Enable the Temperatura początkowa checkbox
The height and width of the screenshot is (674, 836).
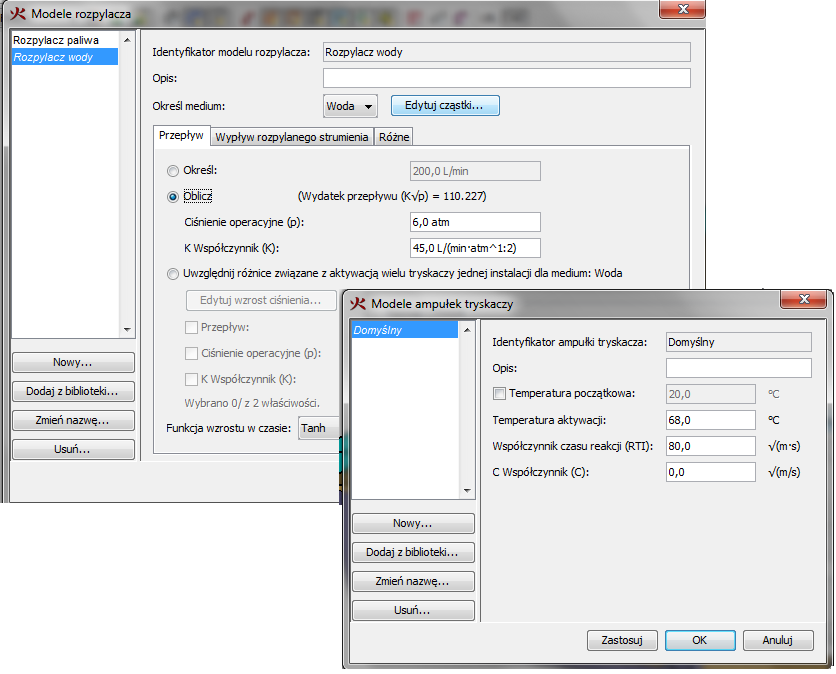coord(500,394)
